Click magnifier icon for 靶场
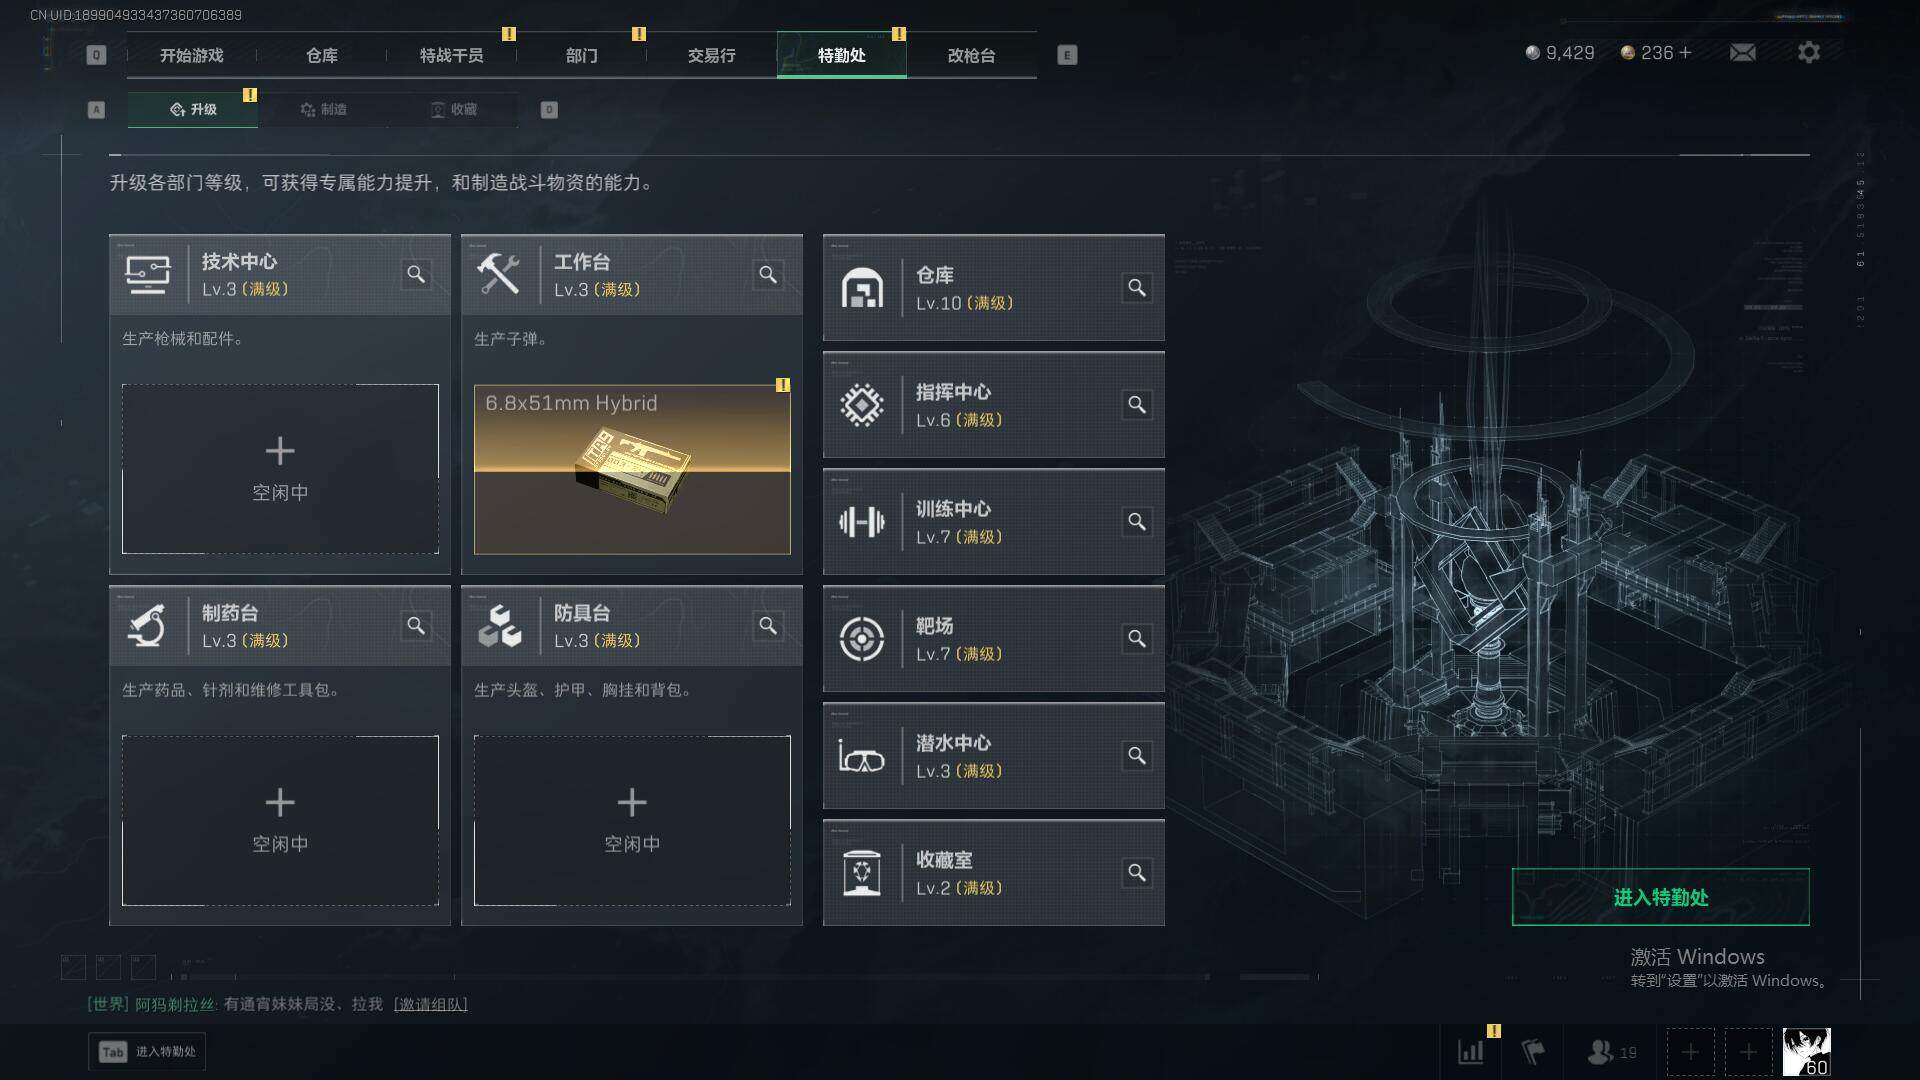 [x=1137, y=639]
